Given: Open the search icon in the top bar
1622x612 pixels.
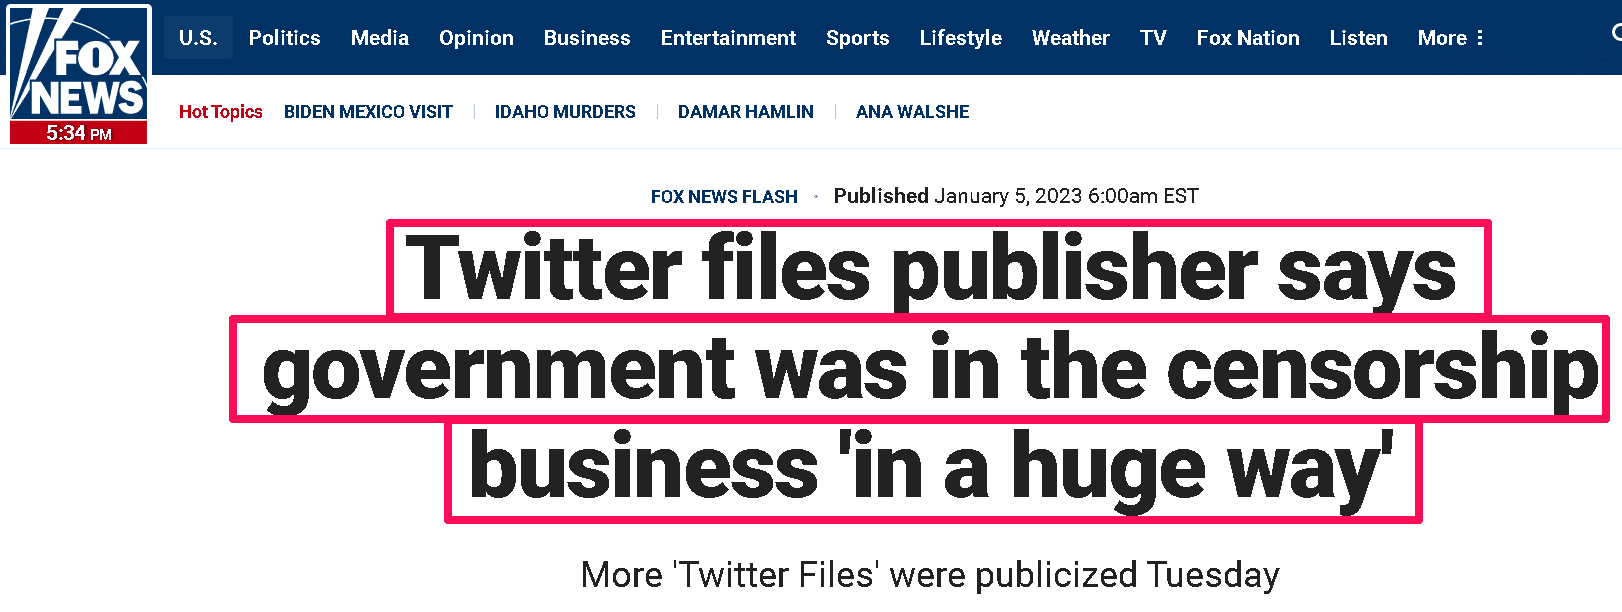Looking at the screenshot, I should click(x=1616, y=35).
